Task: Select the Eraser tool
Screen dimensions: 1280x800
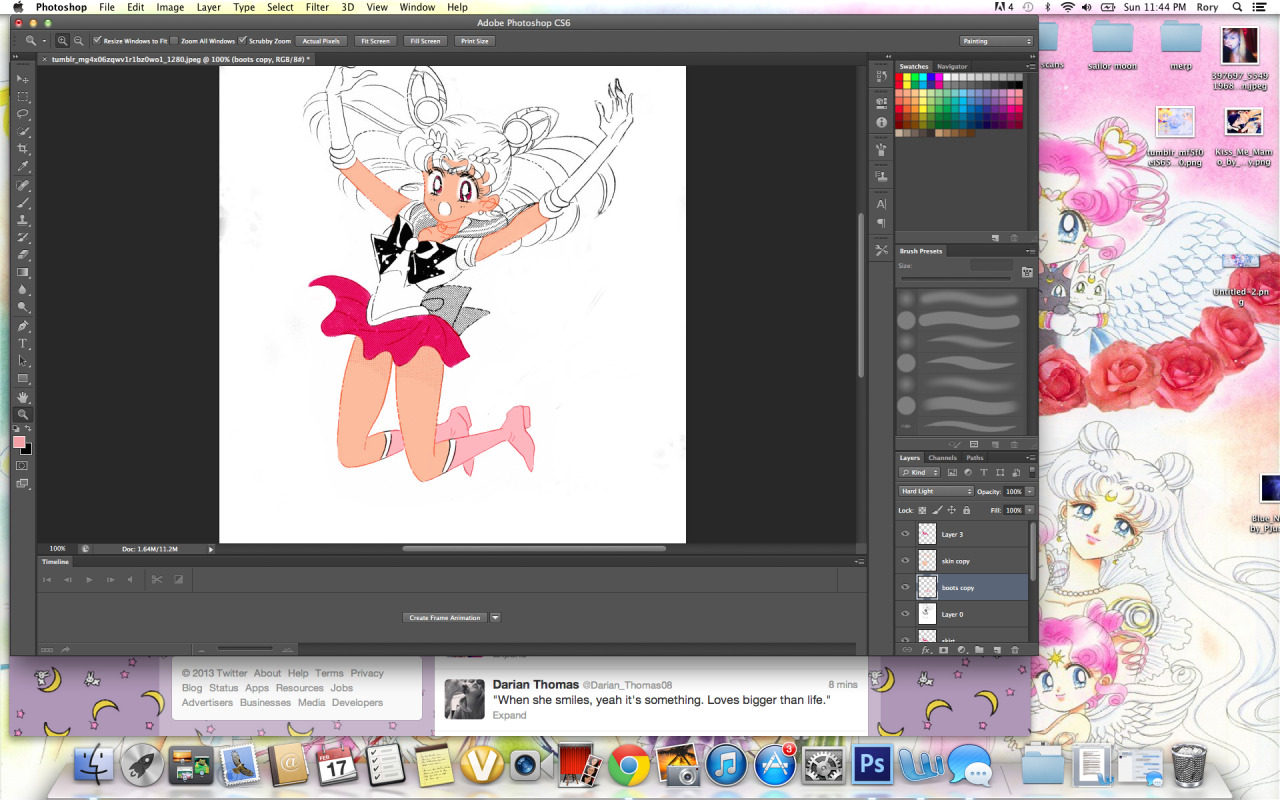Action: (23, 255)
